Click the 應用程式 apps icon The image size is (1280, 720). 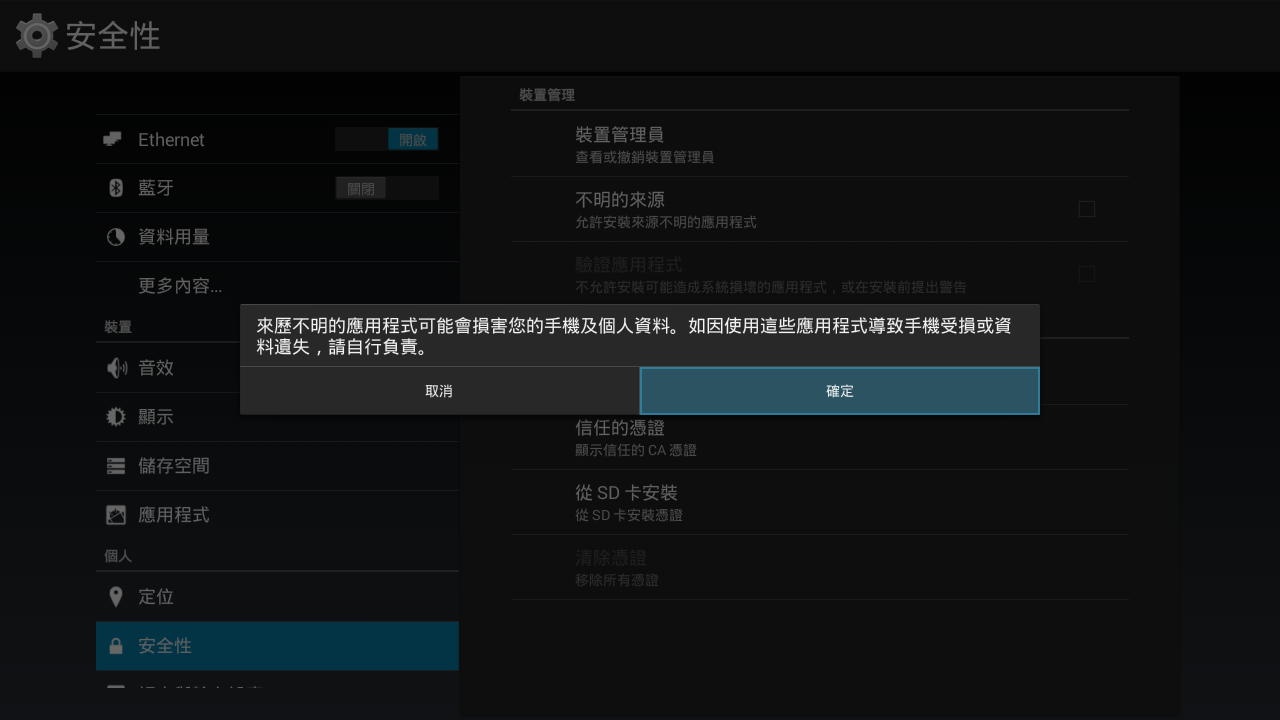point(116,515)
